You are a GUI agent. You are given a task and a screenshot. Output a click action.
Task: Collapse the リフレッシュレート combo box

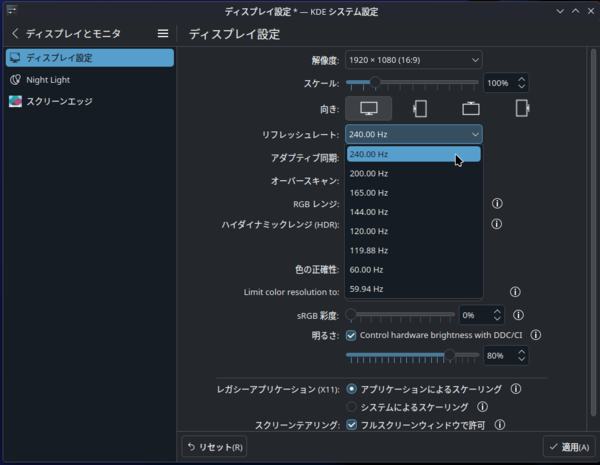(x=414, y=134)
